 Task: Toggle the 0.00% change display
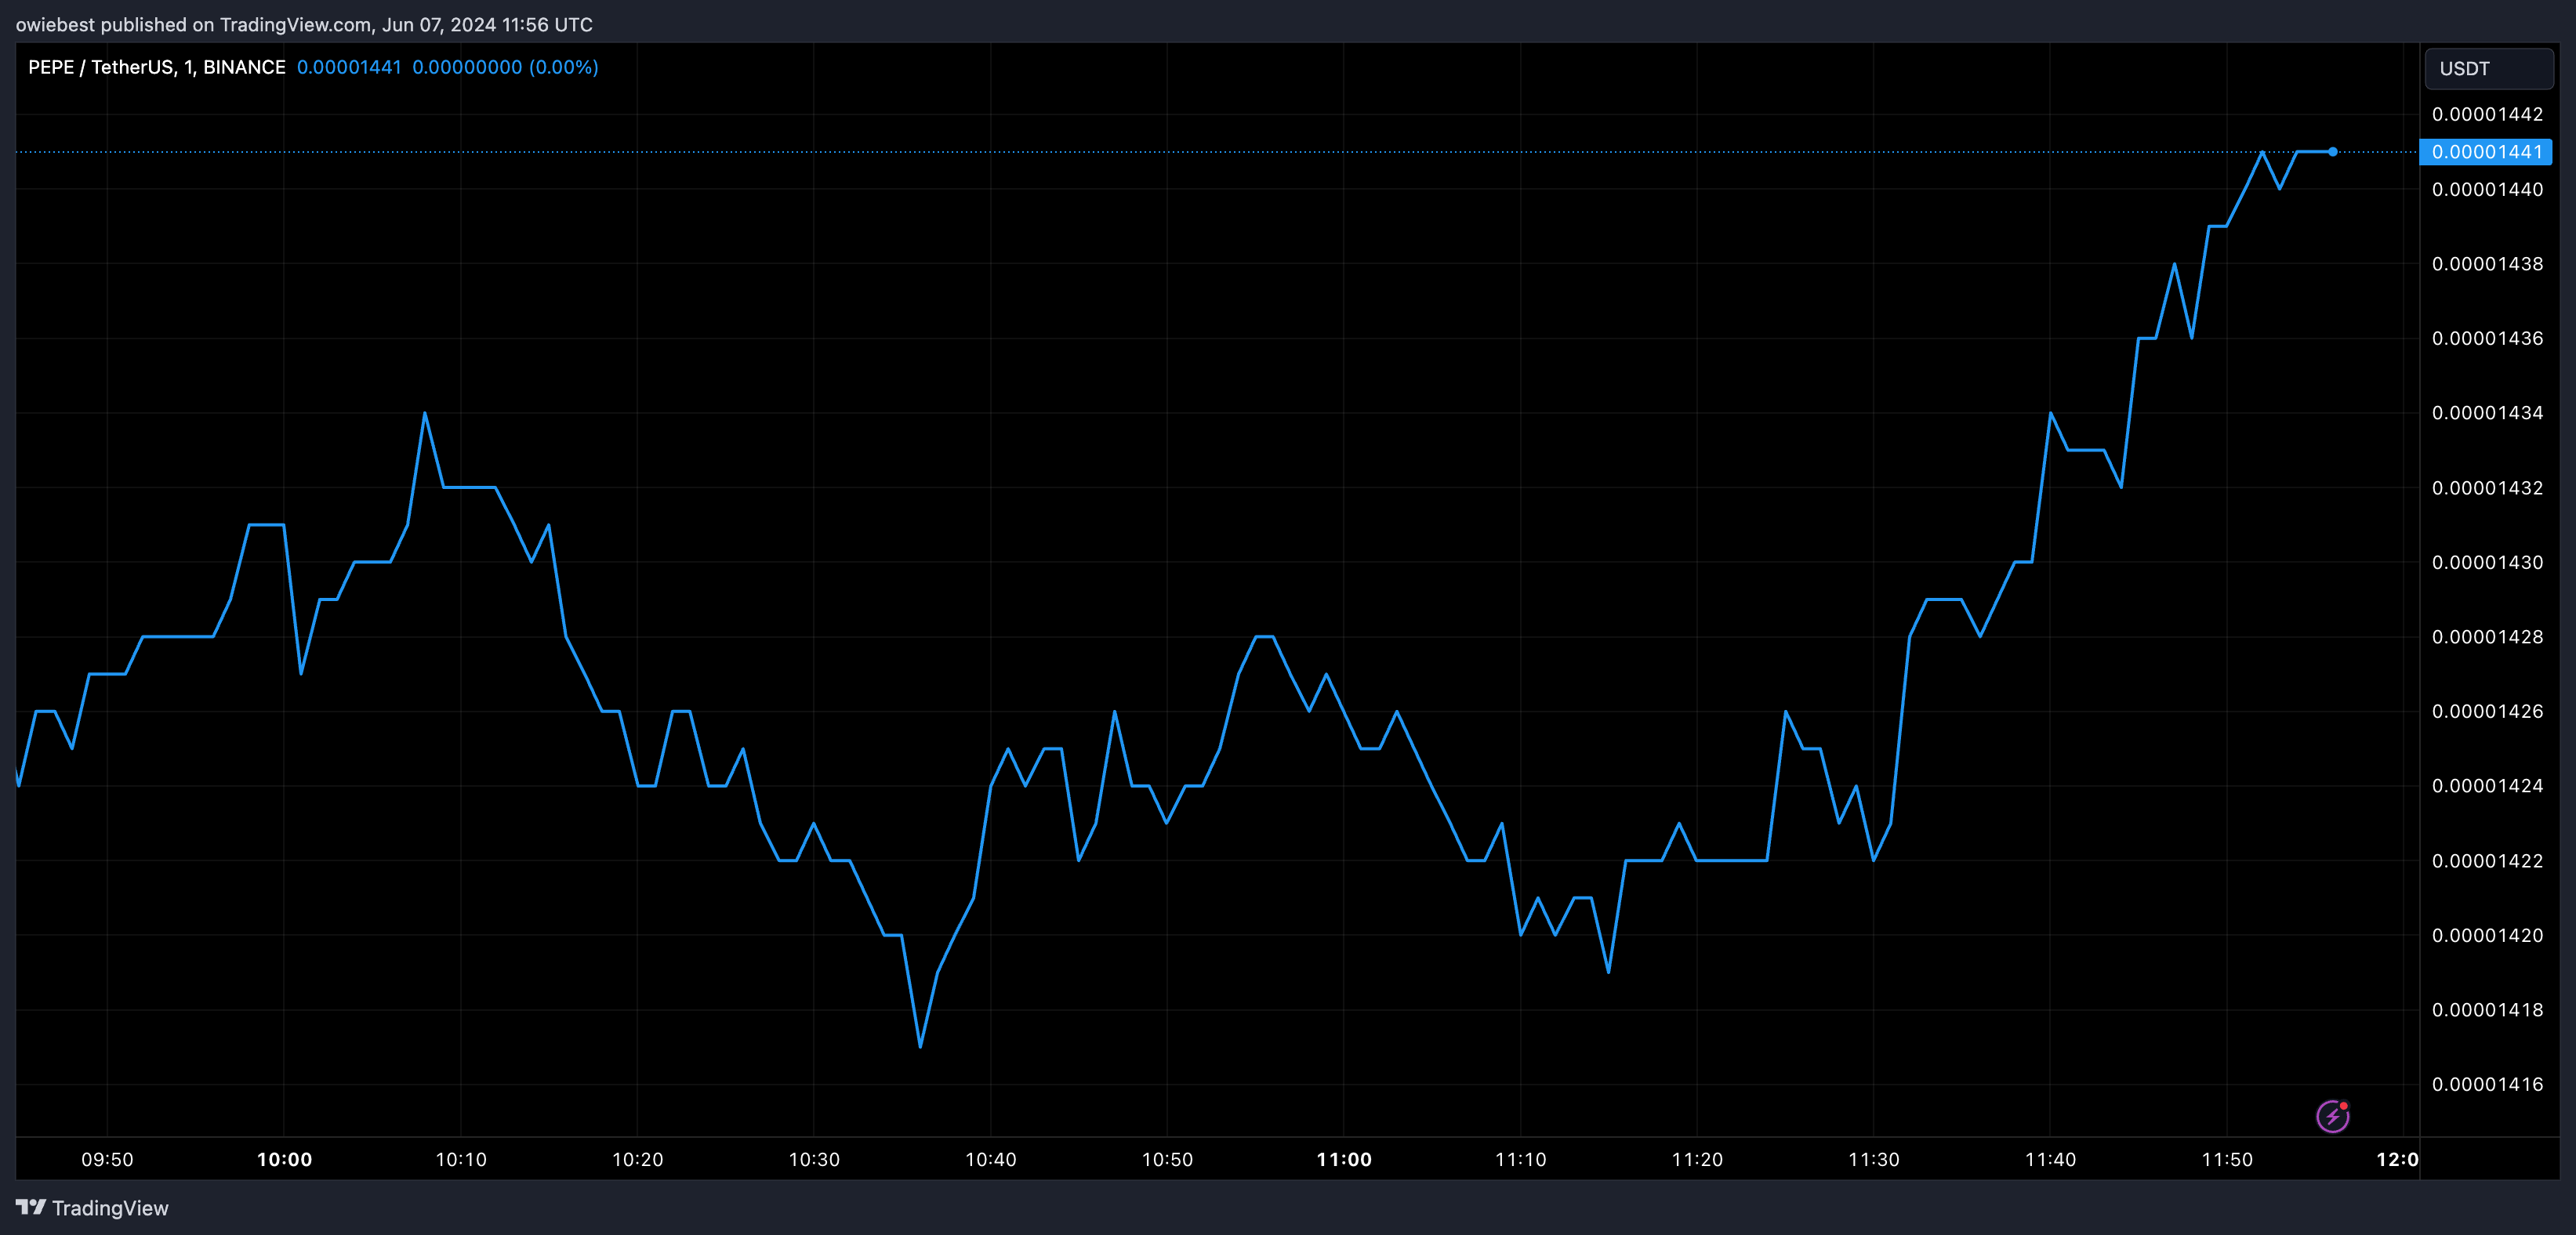click(566, 67)
